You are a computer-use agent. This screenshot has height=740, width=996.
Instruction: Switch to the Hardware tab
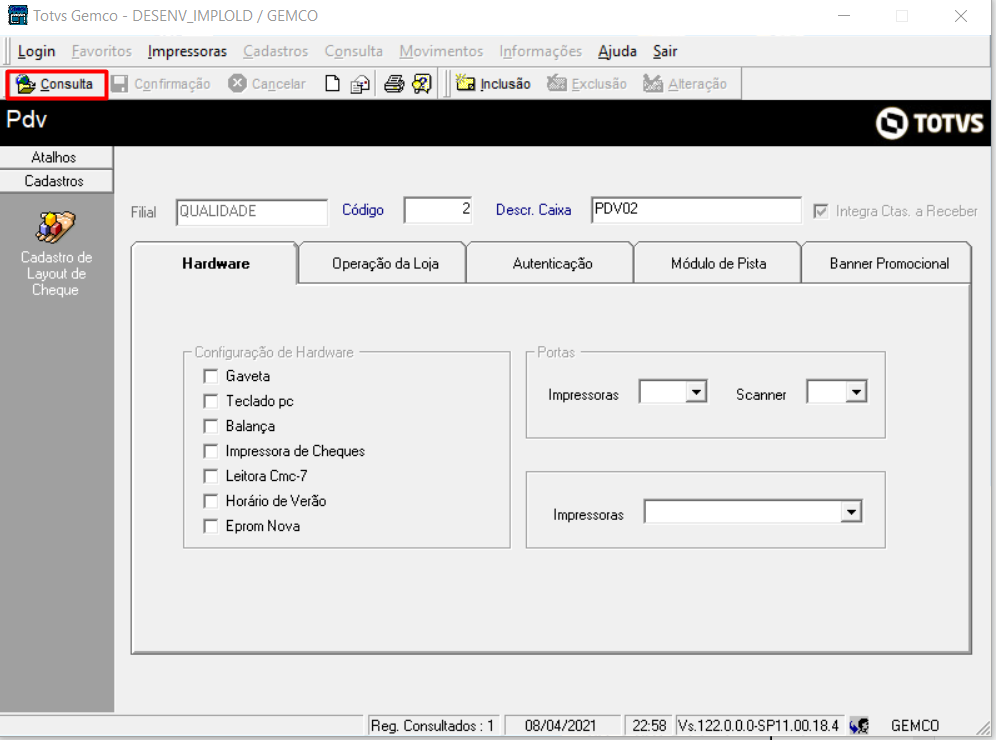click(215, 263)
